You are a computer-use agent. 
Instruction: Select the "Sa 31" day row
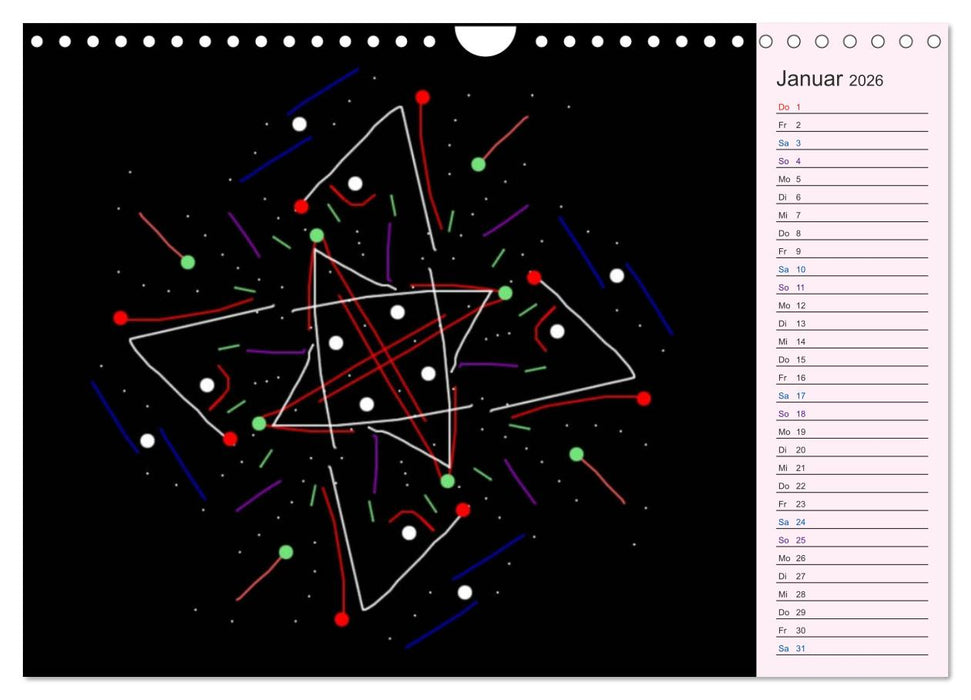point(852,648)
